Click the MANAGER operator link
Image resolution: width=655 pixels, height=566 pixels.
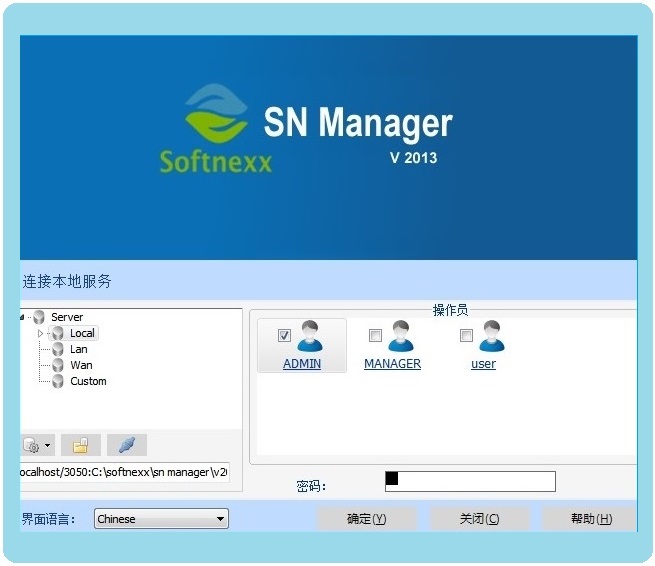click(393, 364)
